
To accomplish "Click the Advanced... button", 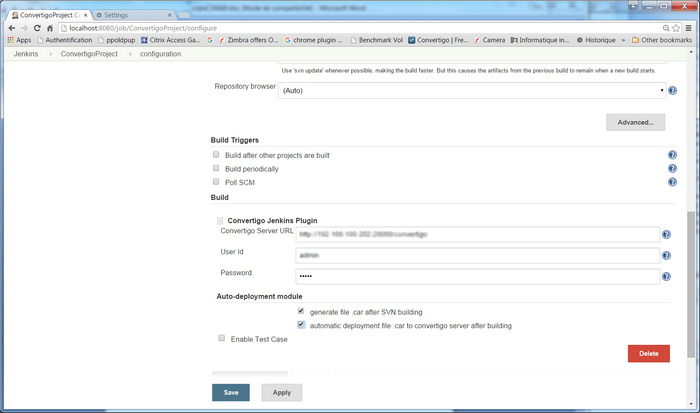I will [x=635, y=122].
